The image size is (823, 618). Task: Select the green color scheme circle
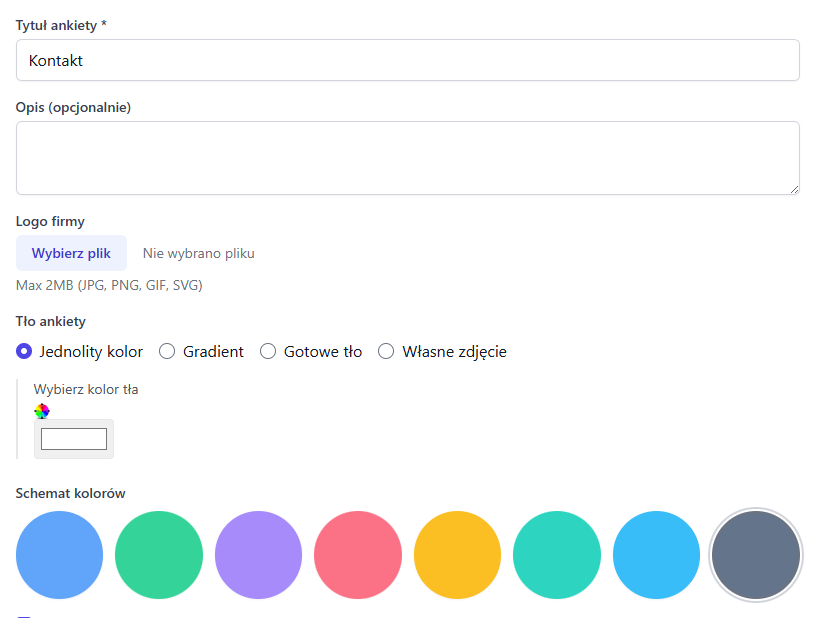(158, 555)
